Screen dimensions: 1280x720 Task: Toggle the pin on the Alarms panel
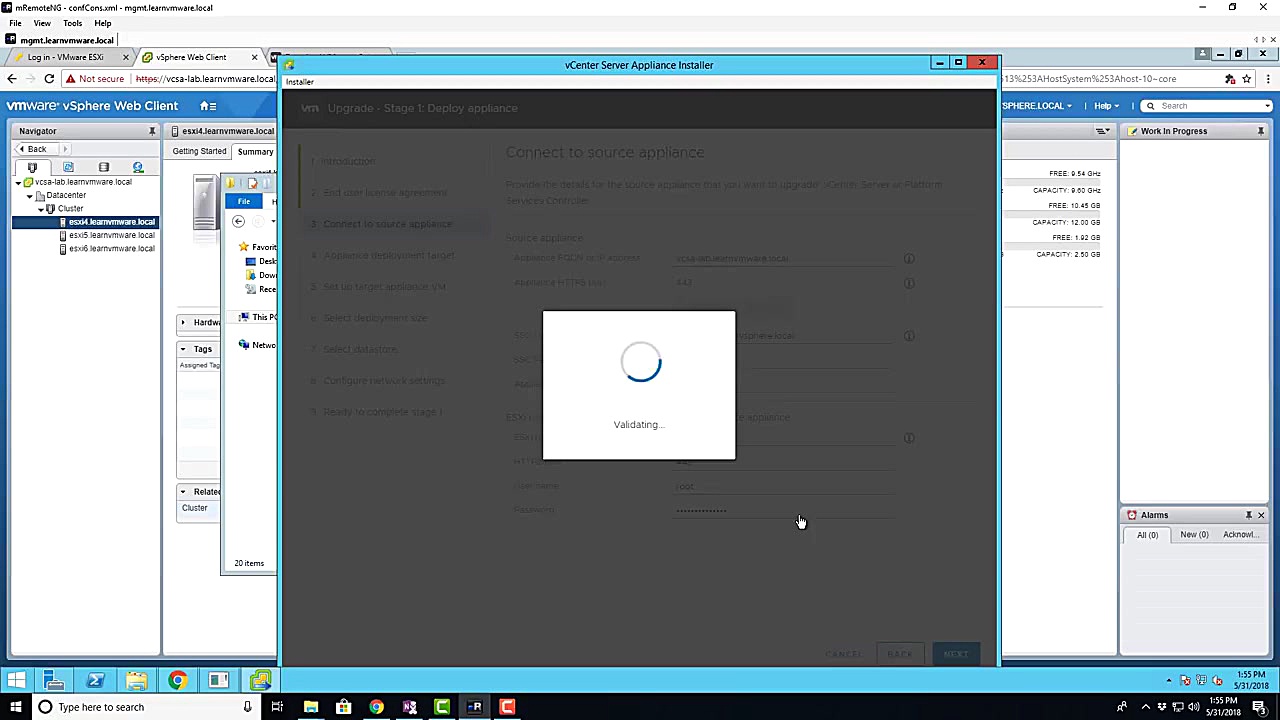(1249, 515)
